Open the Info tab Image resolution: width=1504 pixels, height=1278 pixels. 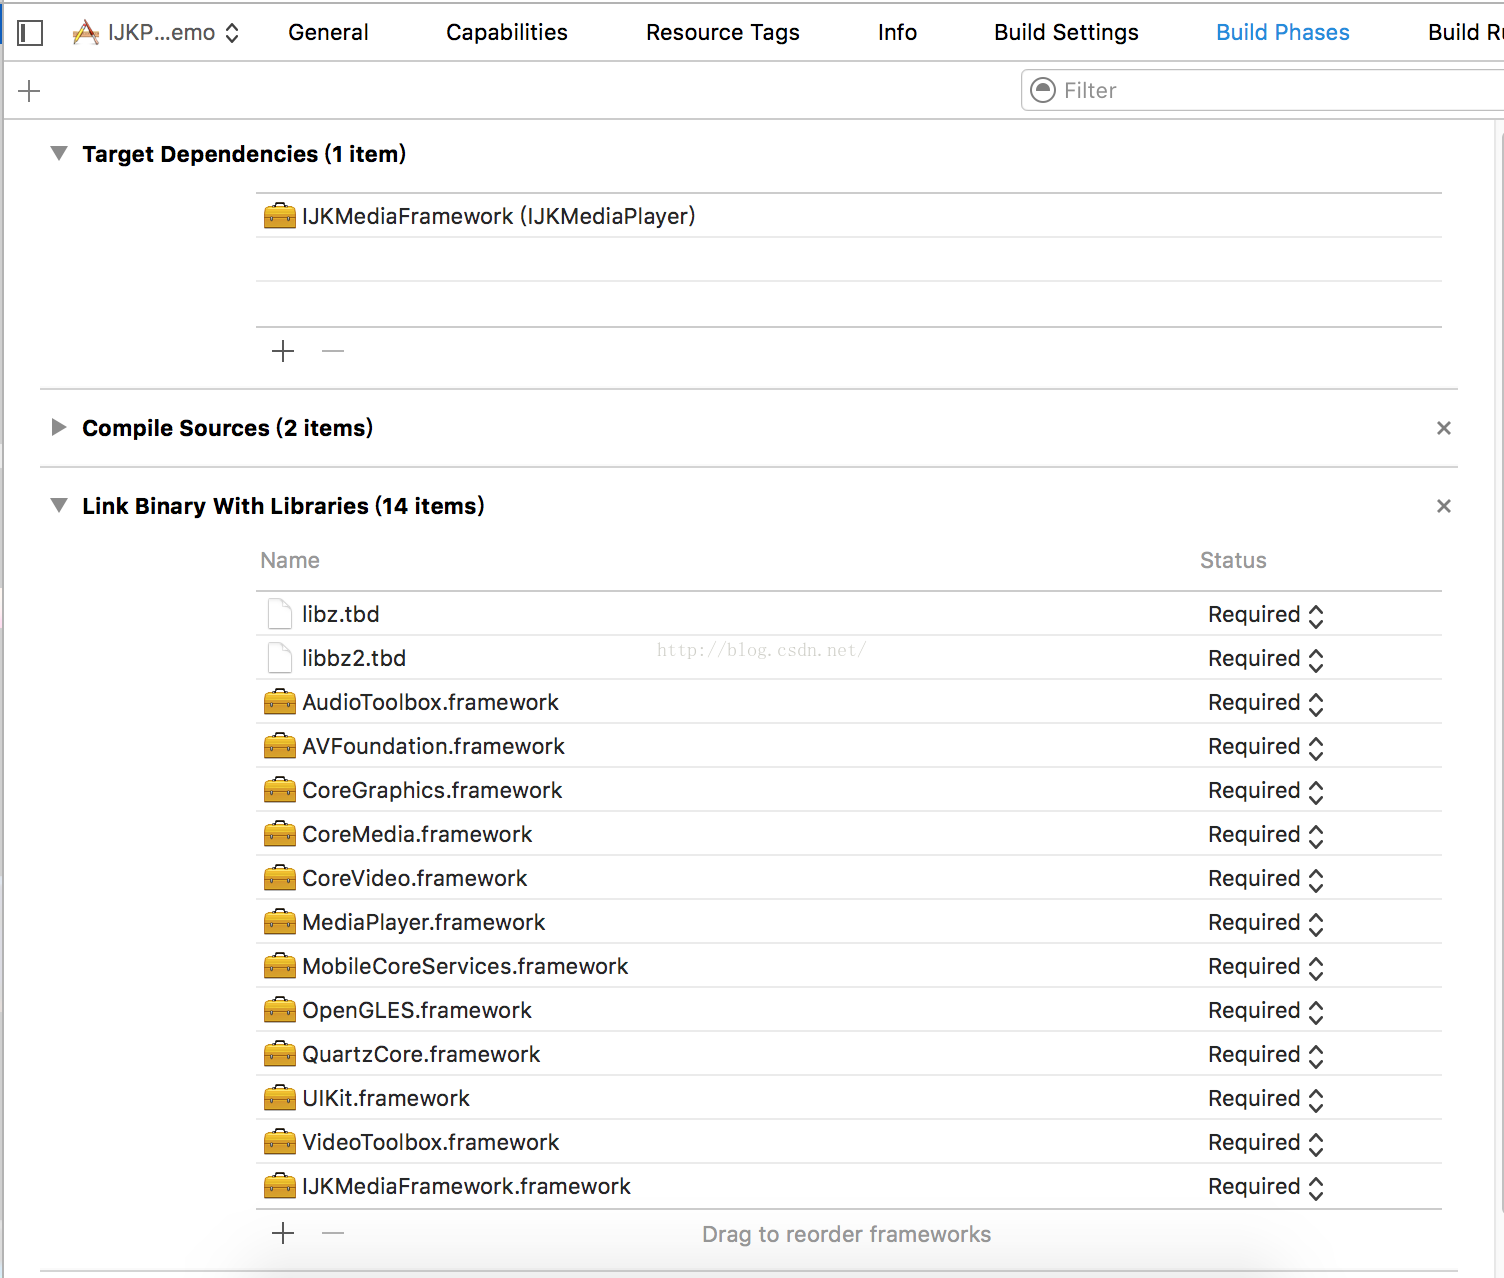click(x=897, y=33)
